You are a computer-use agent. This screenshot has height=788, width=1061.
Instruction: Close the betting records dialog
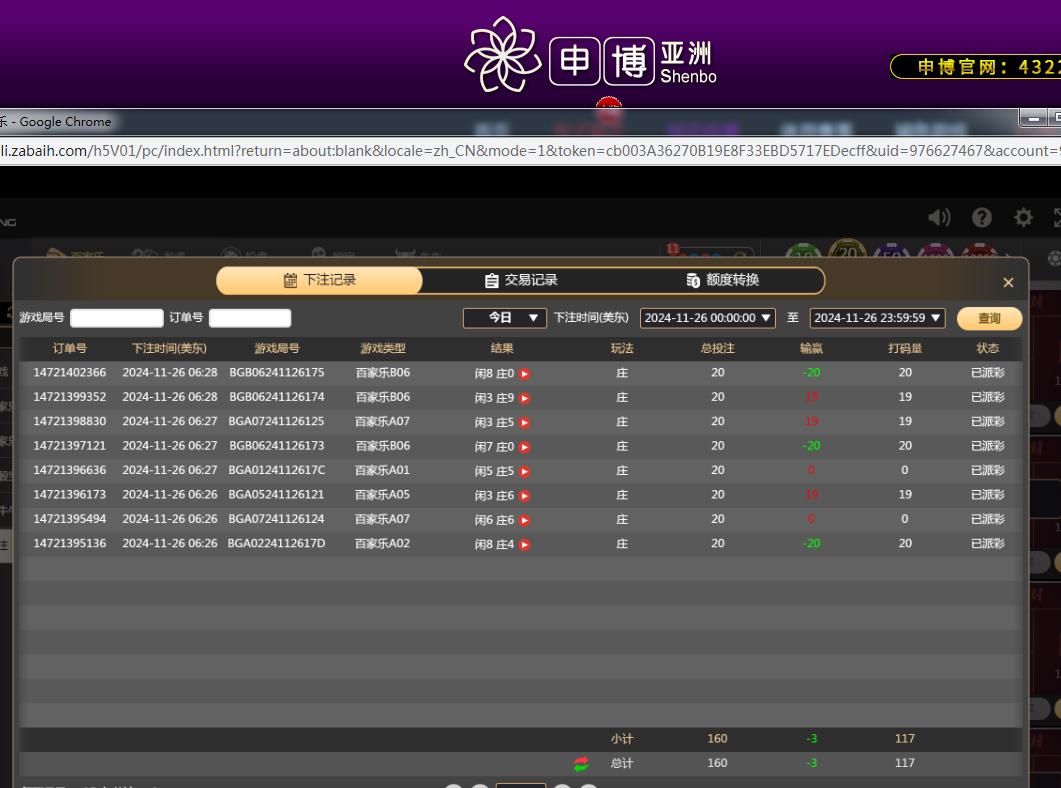[1008, 283]
